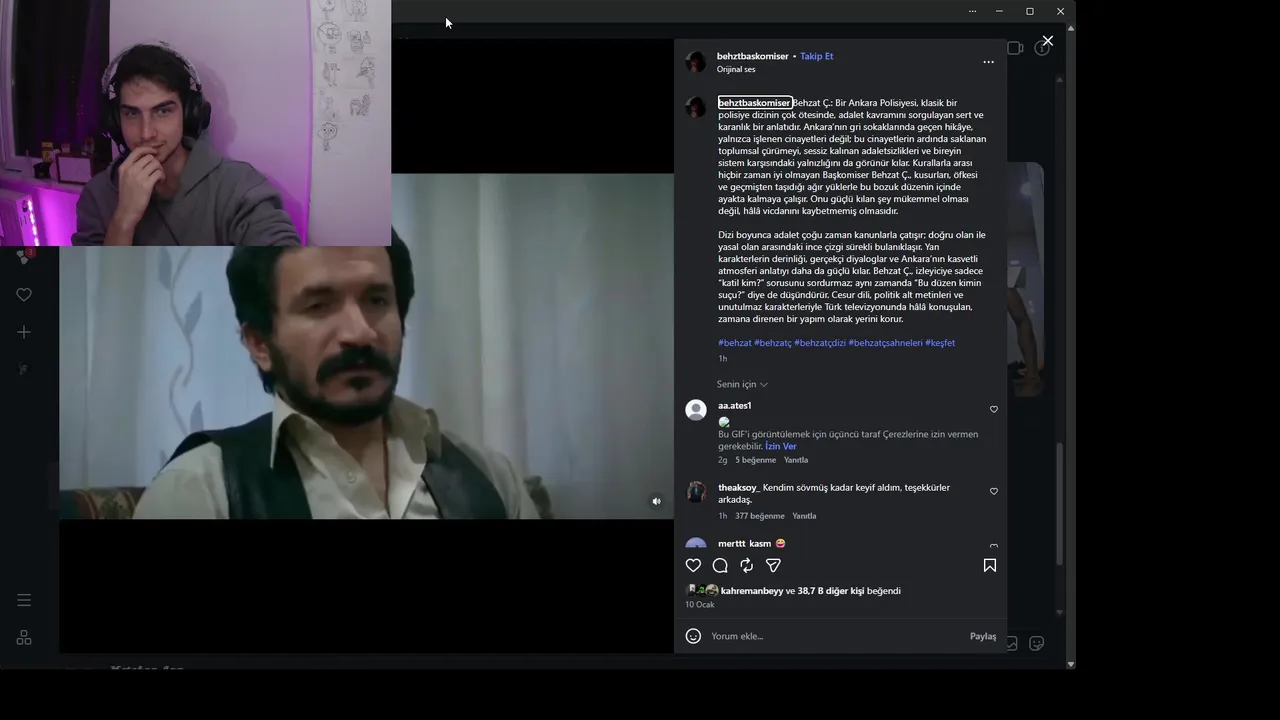Image resolution: width=1280 pixels, height=720 pixels.
Task: Click the caption's 'behztbaskomiser' username
Action: [x=754, y=103]
